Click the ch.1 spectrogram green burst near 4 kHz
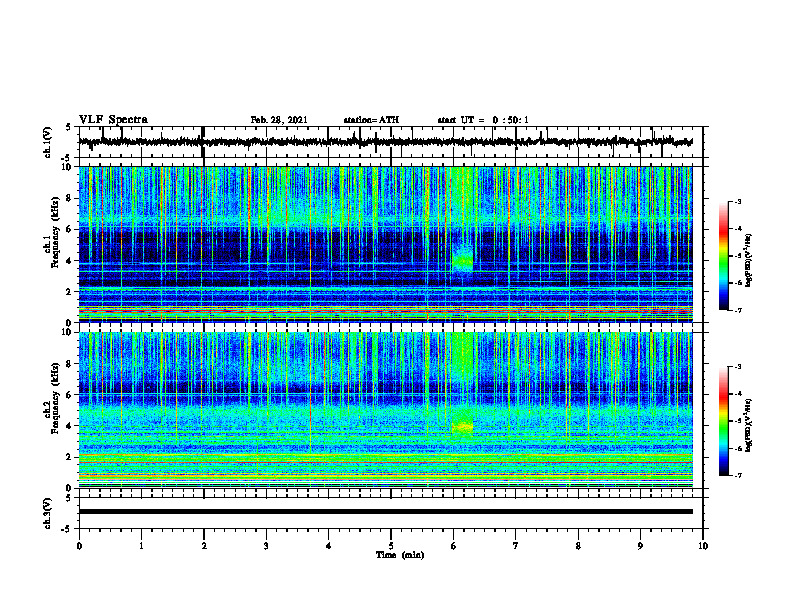 coord(463,261)
